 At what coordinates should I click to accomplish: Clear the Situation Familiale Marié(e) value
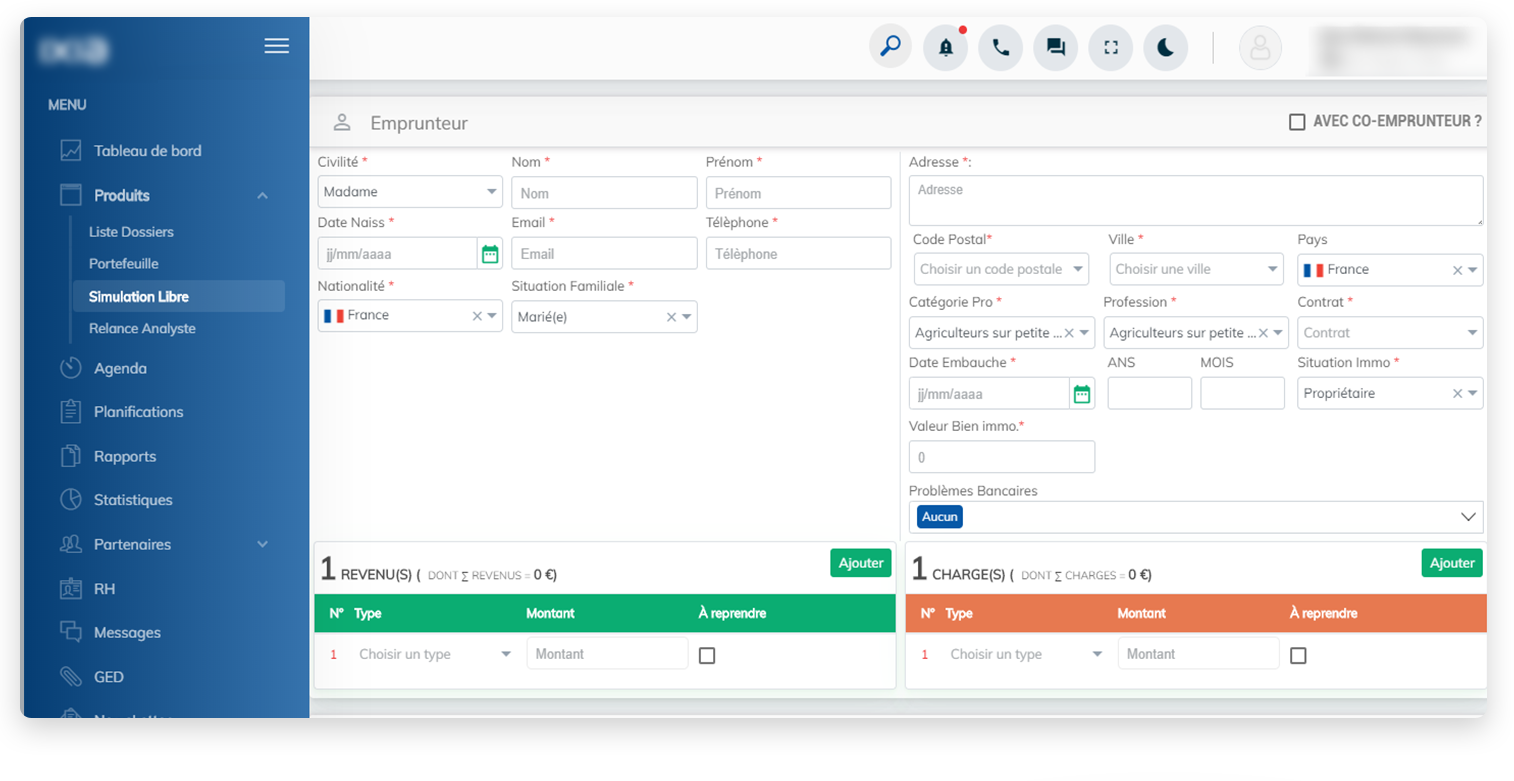pyautogui.click(x=671, y=317)
